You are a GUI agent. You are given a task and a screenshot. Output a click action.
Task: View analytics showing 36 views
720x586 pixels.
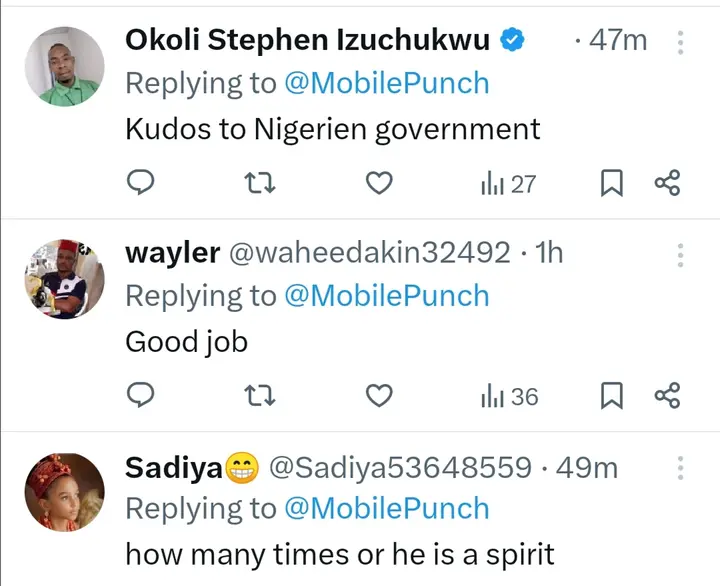[509, 397]
